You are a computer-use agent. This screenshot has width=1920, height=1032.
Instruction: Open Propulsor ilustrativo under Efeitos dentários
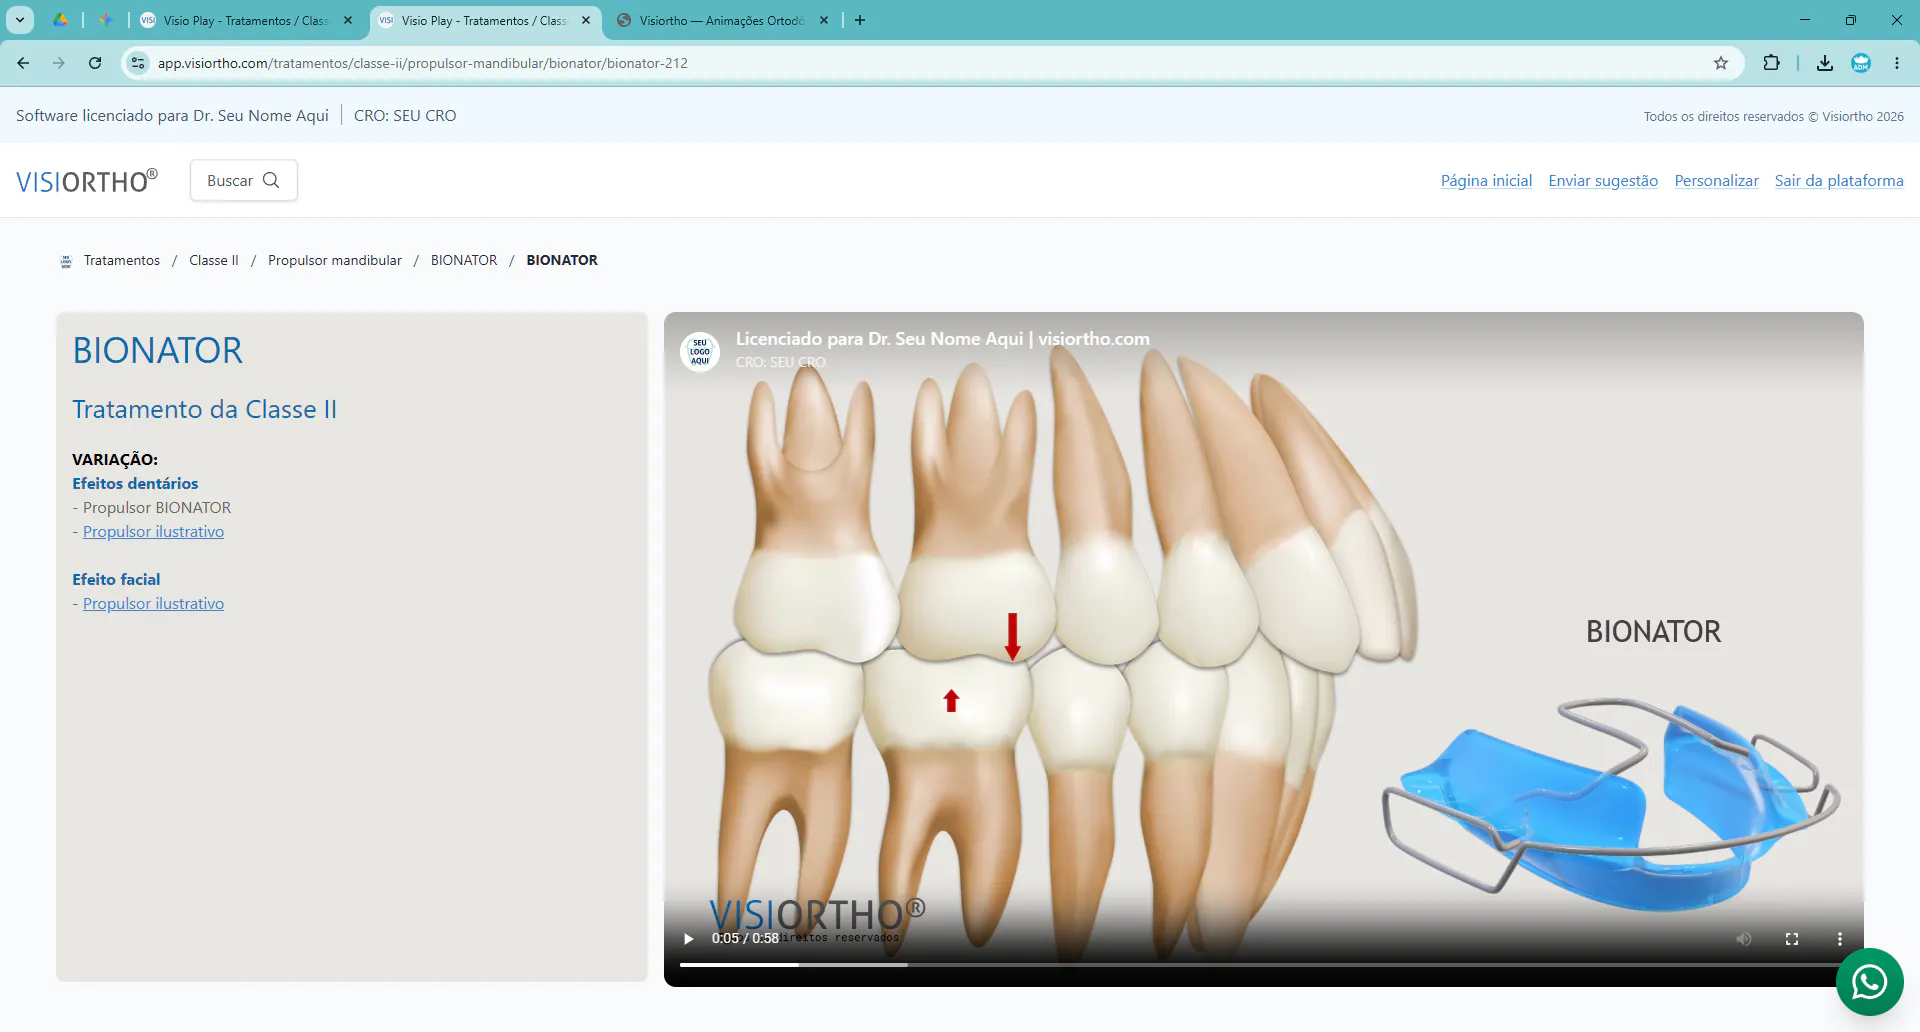point(153,532)
